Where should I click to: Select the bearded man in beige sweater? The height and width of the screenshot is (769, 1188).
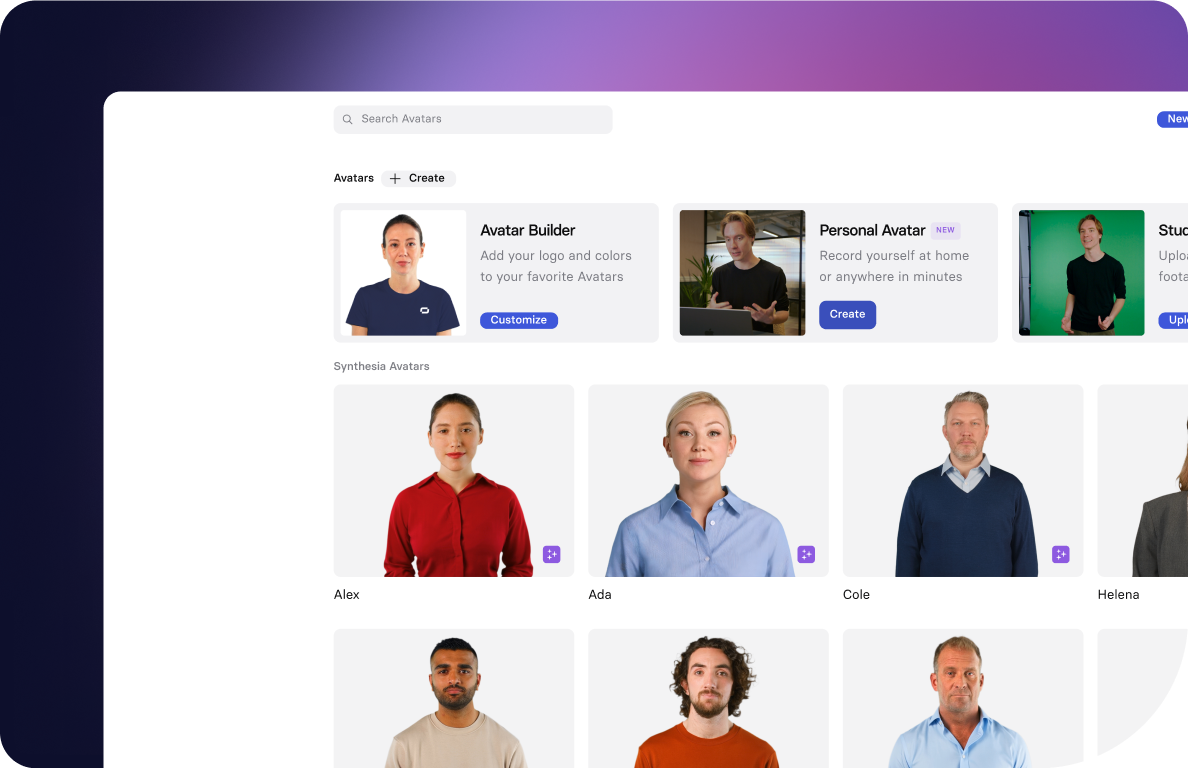pyautogui.click(x=454, y=699)
